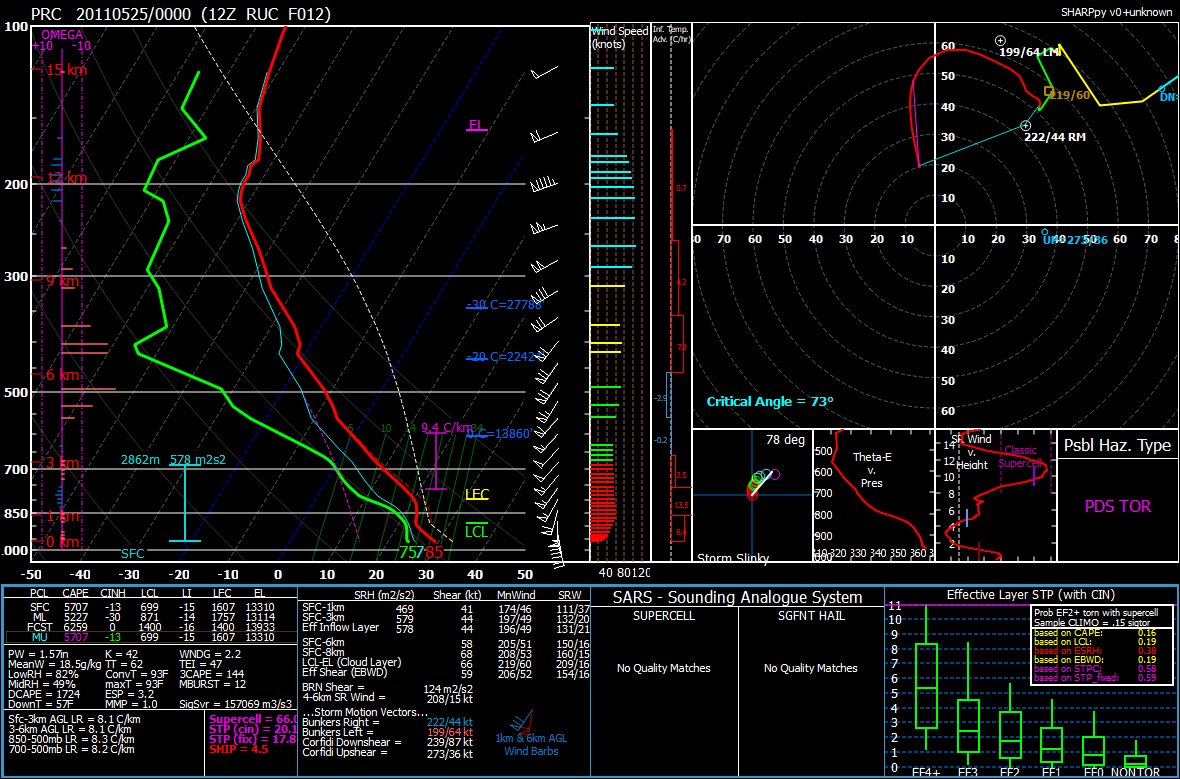Screen dimensions: 1180x779
Task: Click the BRN Shear = line
Action: coord(388,688)
